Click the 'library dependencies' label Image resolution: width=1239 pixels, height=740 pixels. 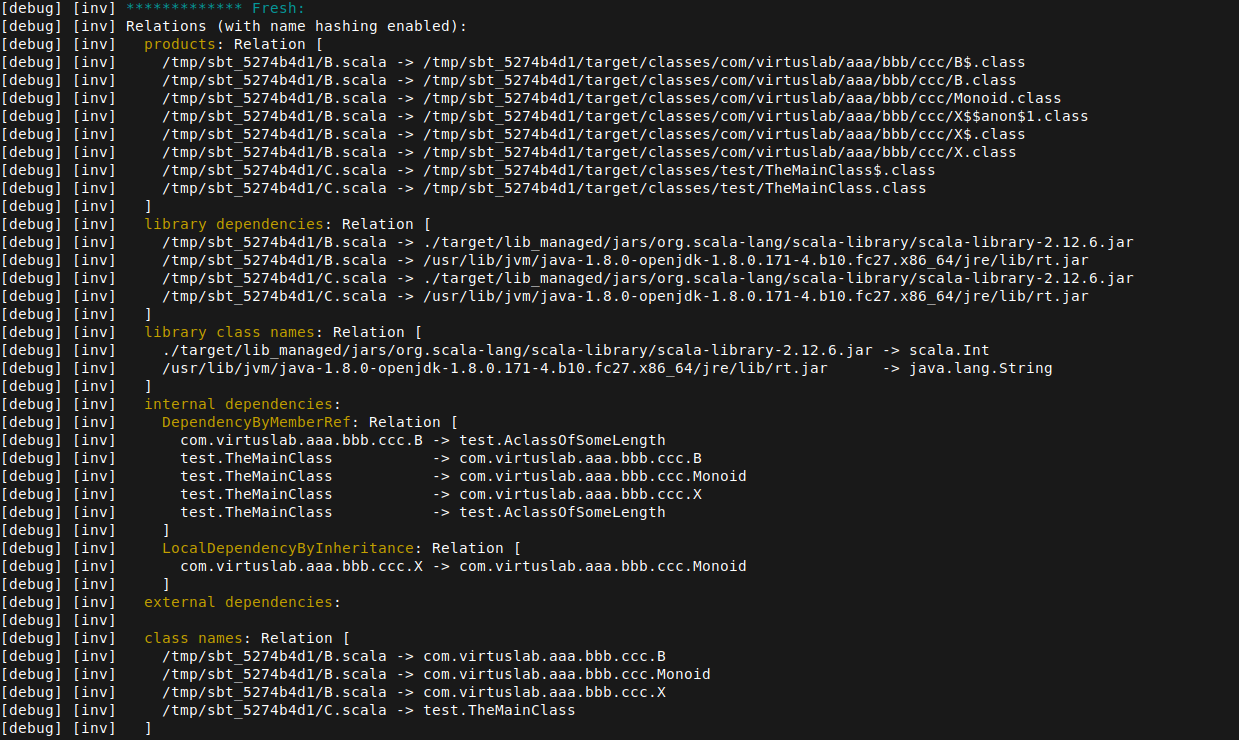[x=220, y=224]
